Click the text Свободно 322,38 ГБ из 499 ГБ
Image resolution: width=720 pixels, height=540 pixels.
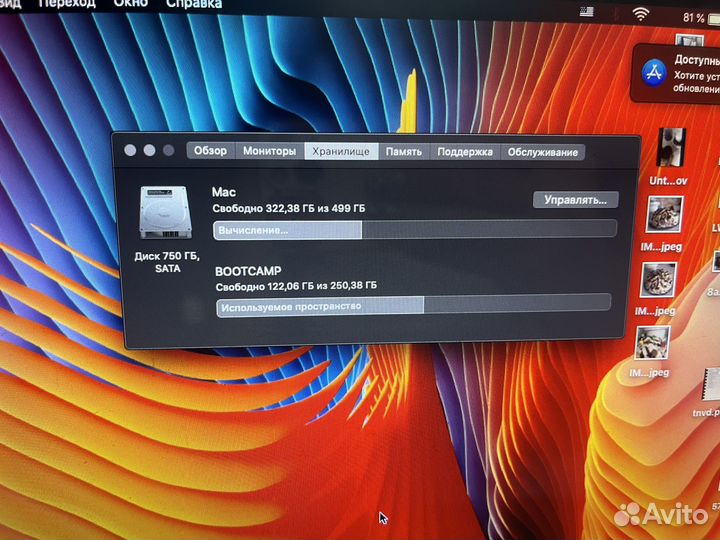tap(289, 208)
